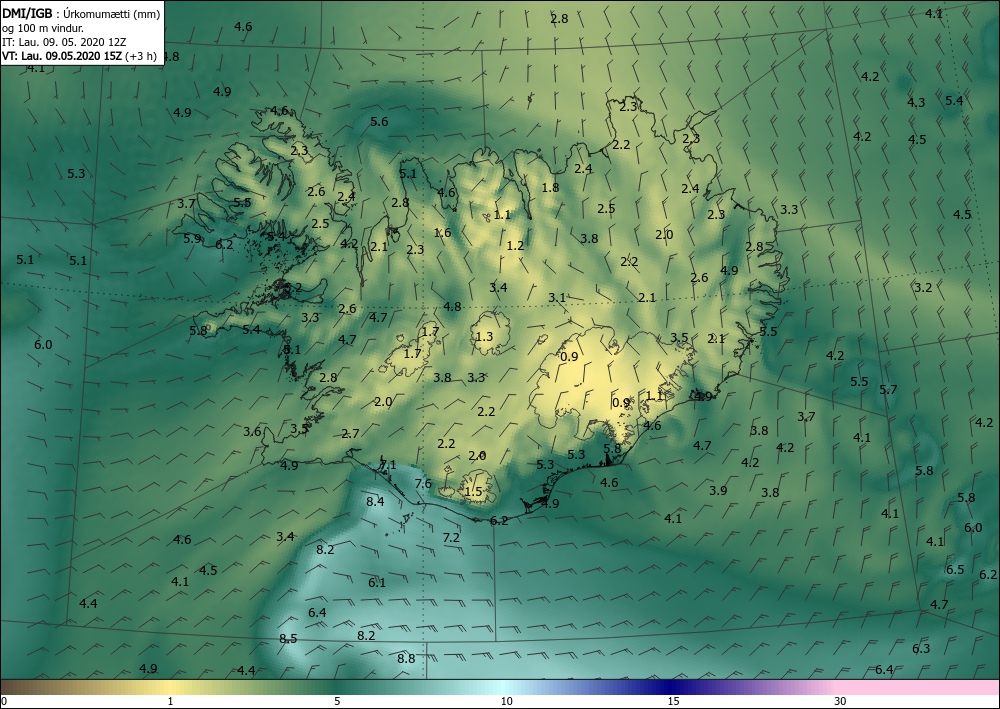Click the 7.6 value on the map
This screenshot has height=709, width=1000.
[423, 483]
